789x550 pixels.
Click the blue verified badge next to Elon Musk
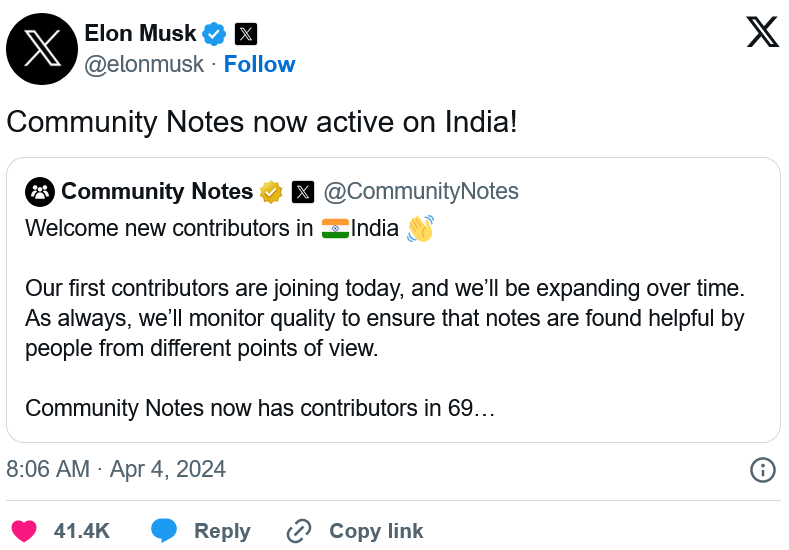tap(214, 34)
